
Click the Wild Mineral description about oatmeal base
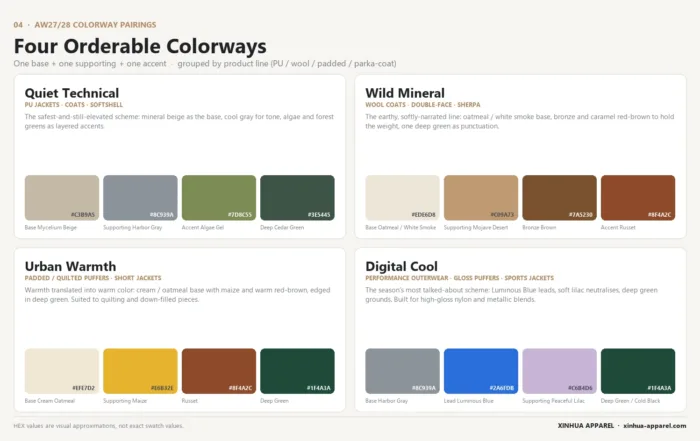520,121
